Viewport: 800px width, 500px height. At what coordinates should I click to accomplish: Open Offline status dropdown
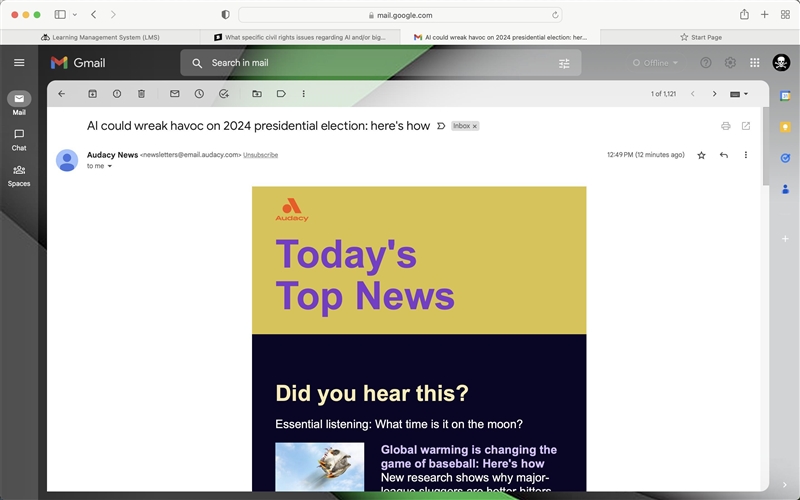(x=656, y=63)
